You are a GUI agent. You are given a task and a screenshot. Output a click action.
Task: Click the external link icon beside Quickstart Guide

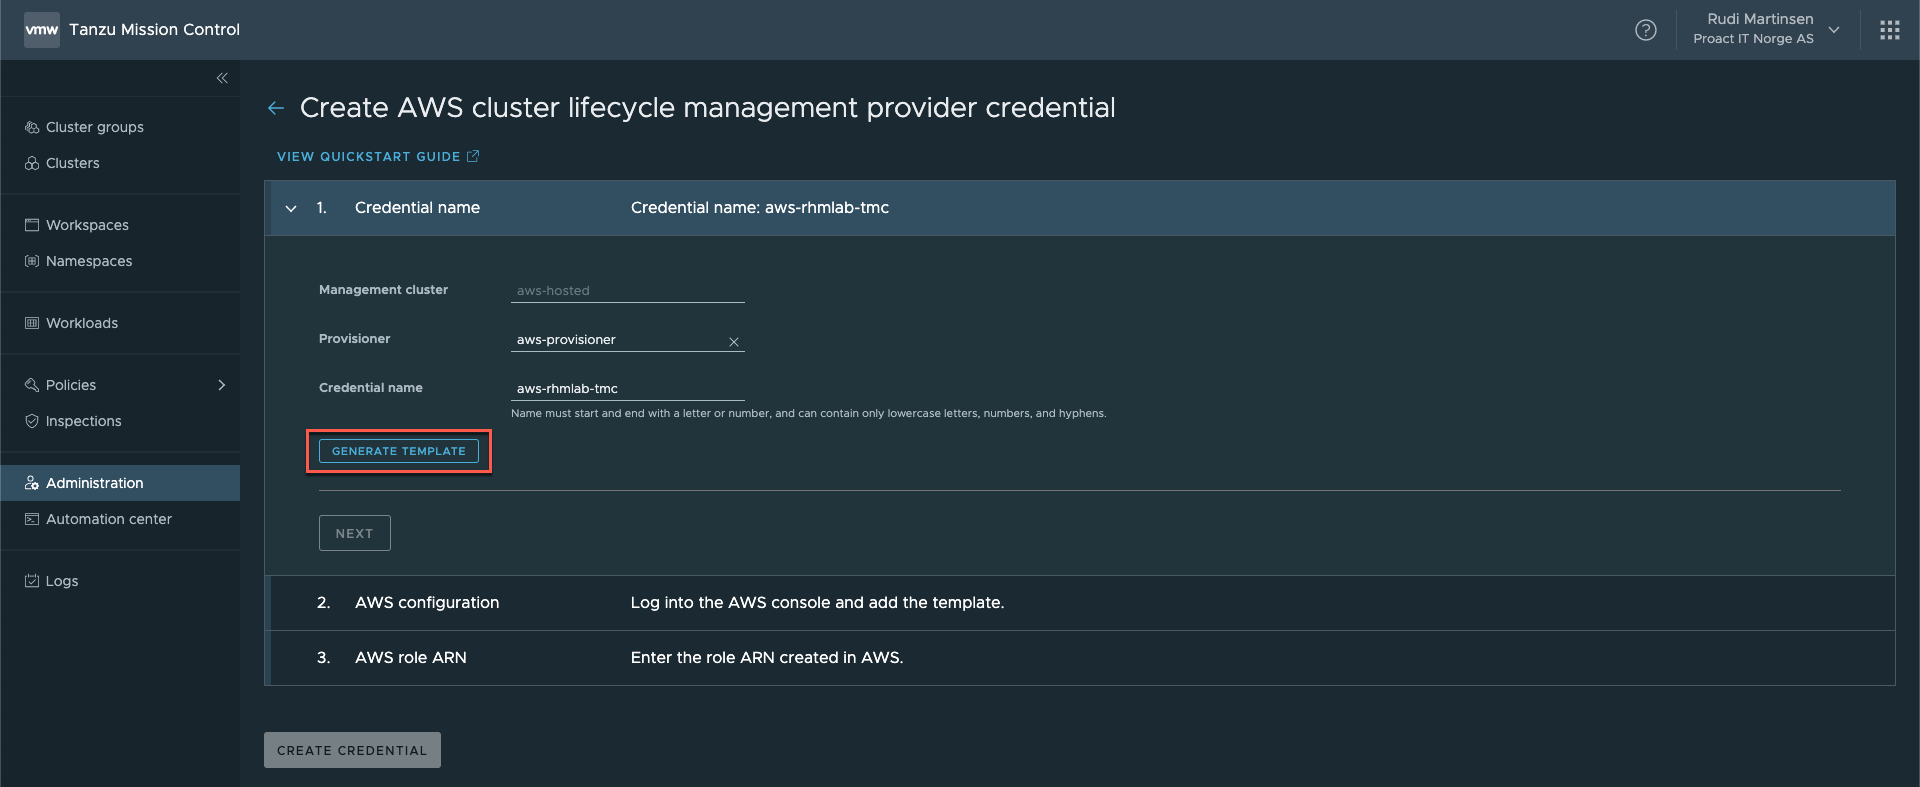473,156
